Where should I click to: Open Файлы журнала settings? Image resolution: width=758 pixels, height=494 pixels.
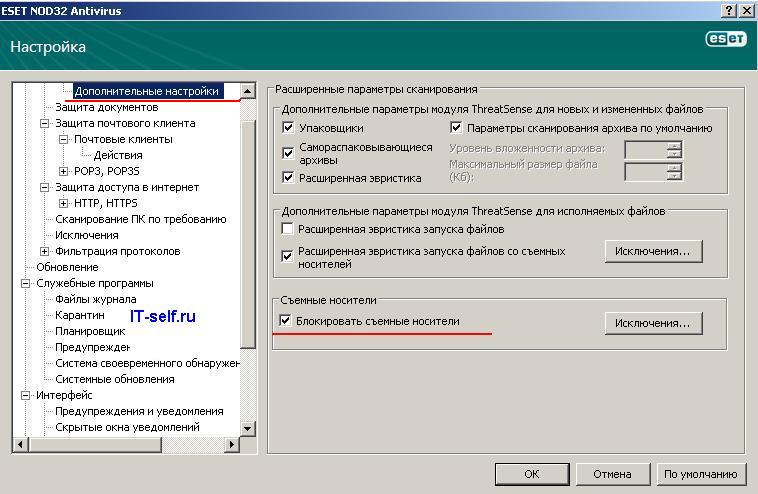[96, 299]
